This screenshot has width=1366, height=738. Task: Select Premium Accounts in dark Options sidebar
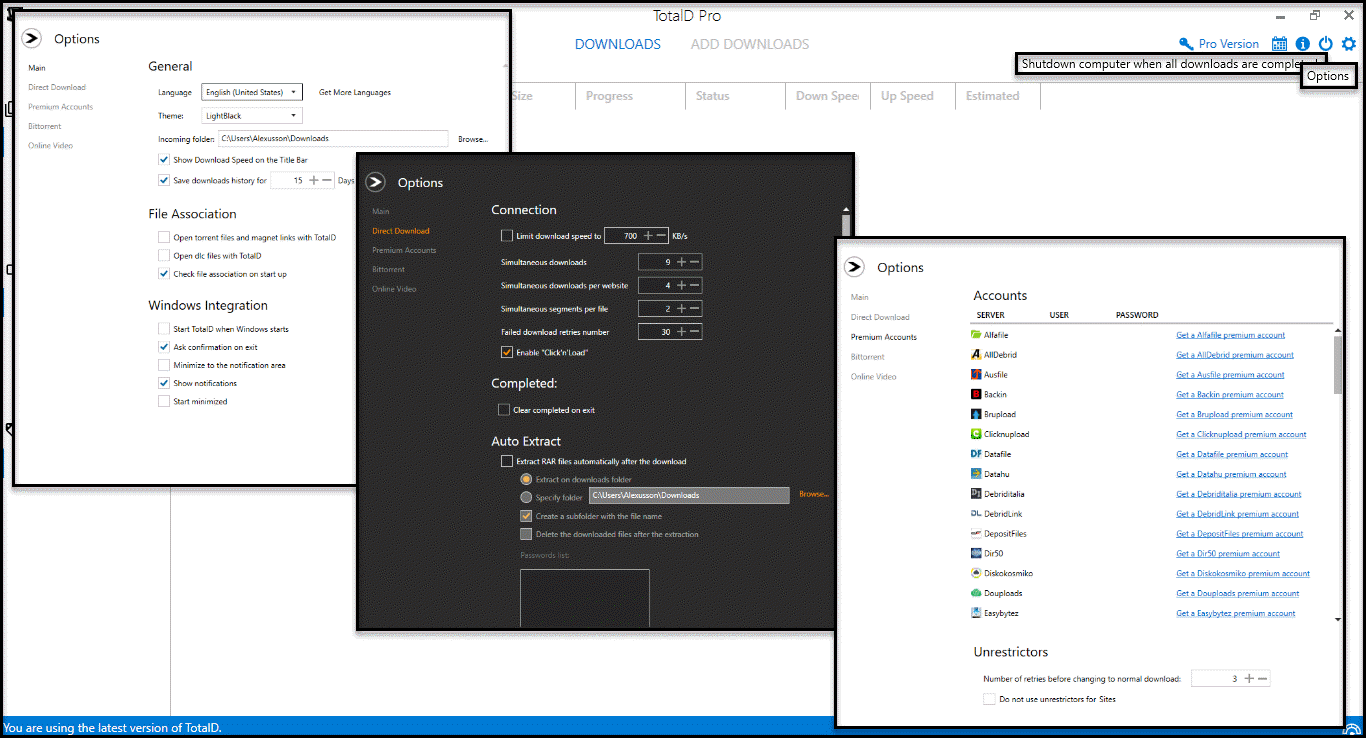(x=404, y=250)
